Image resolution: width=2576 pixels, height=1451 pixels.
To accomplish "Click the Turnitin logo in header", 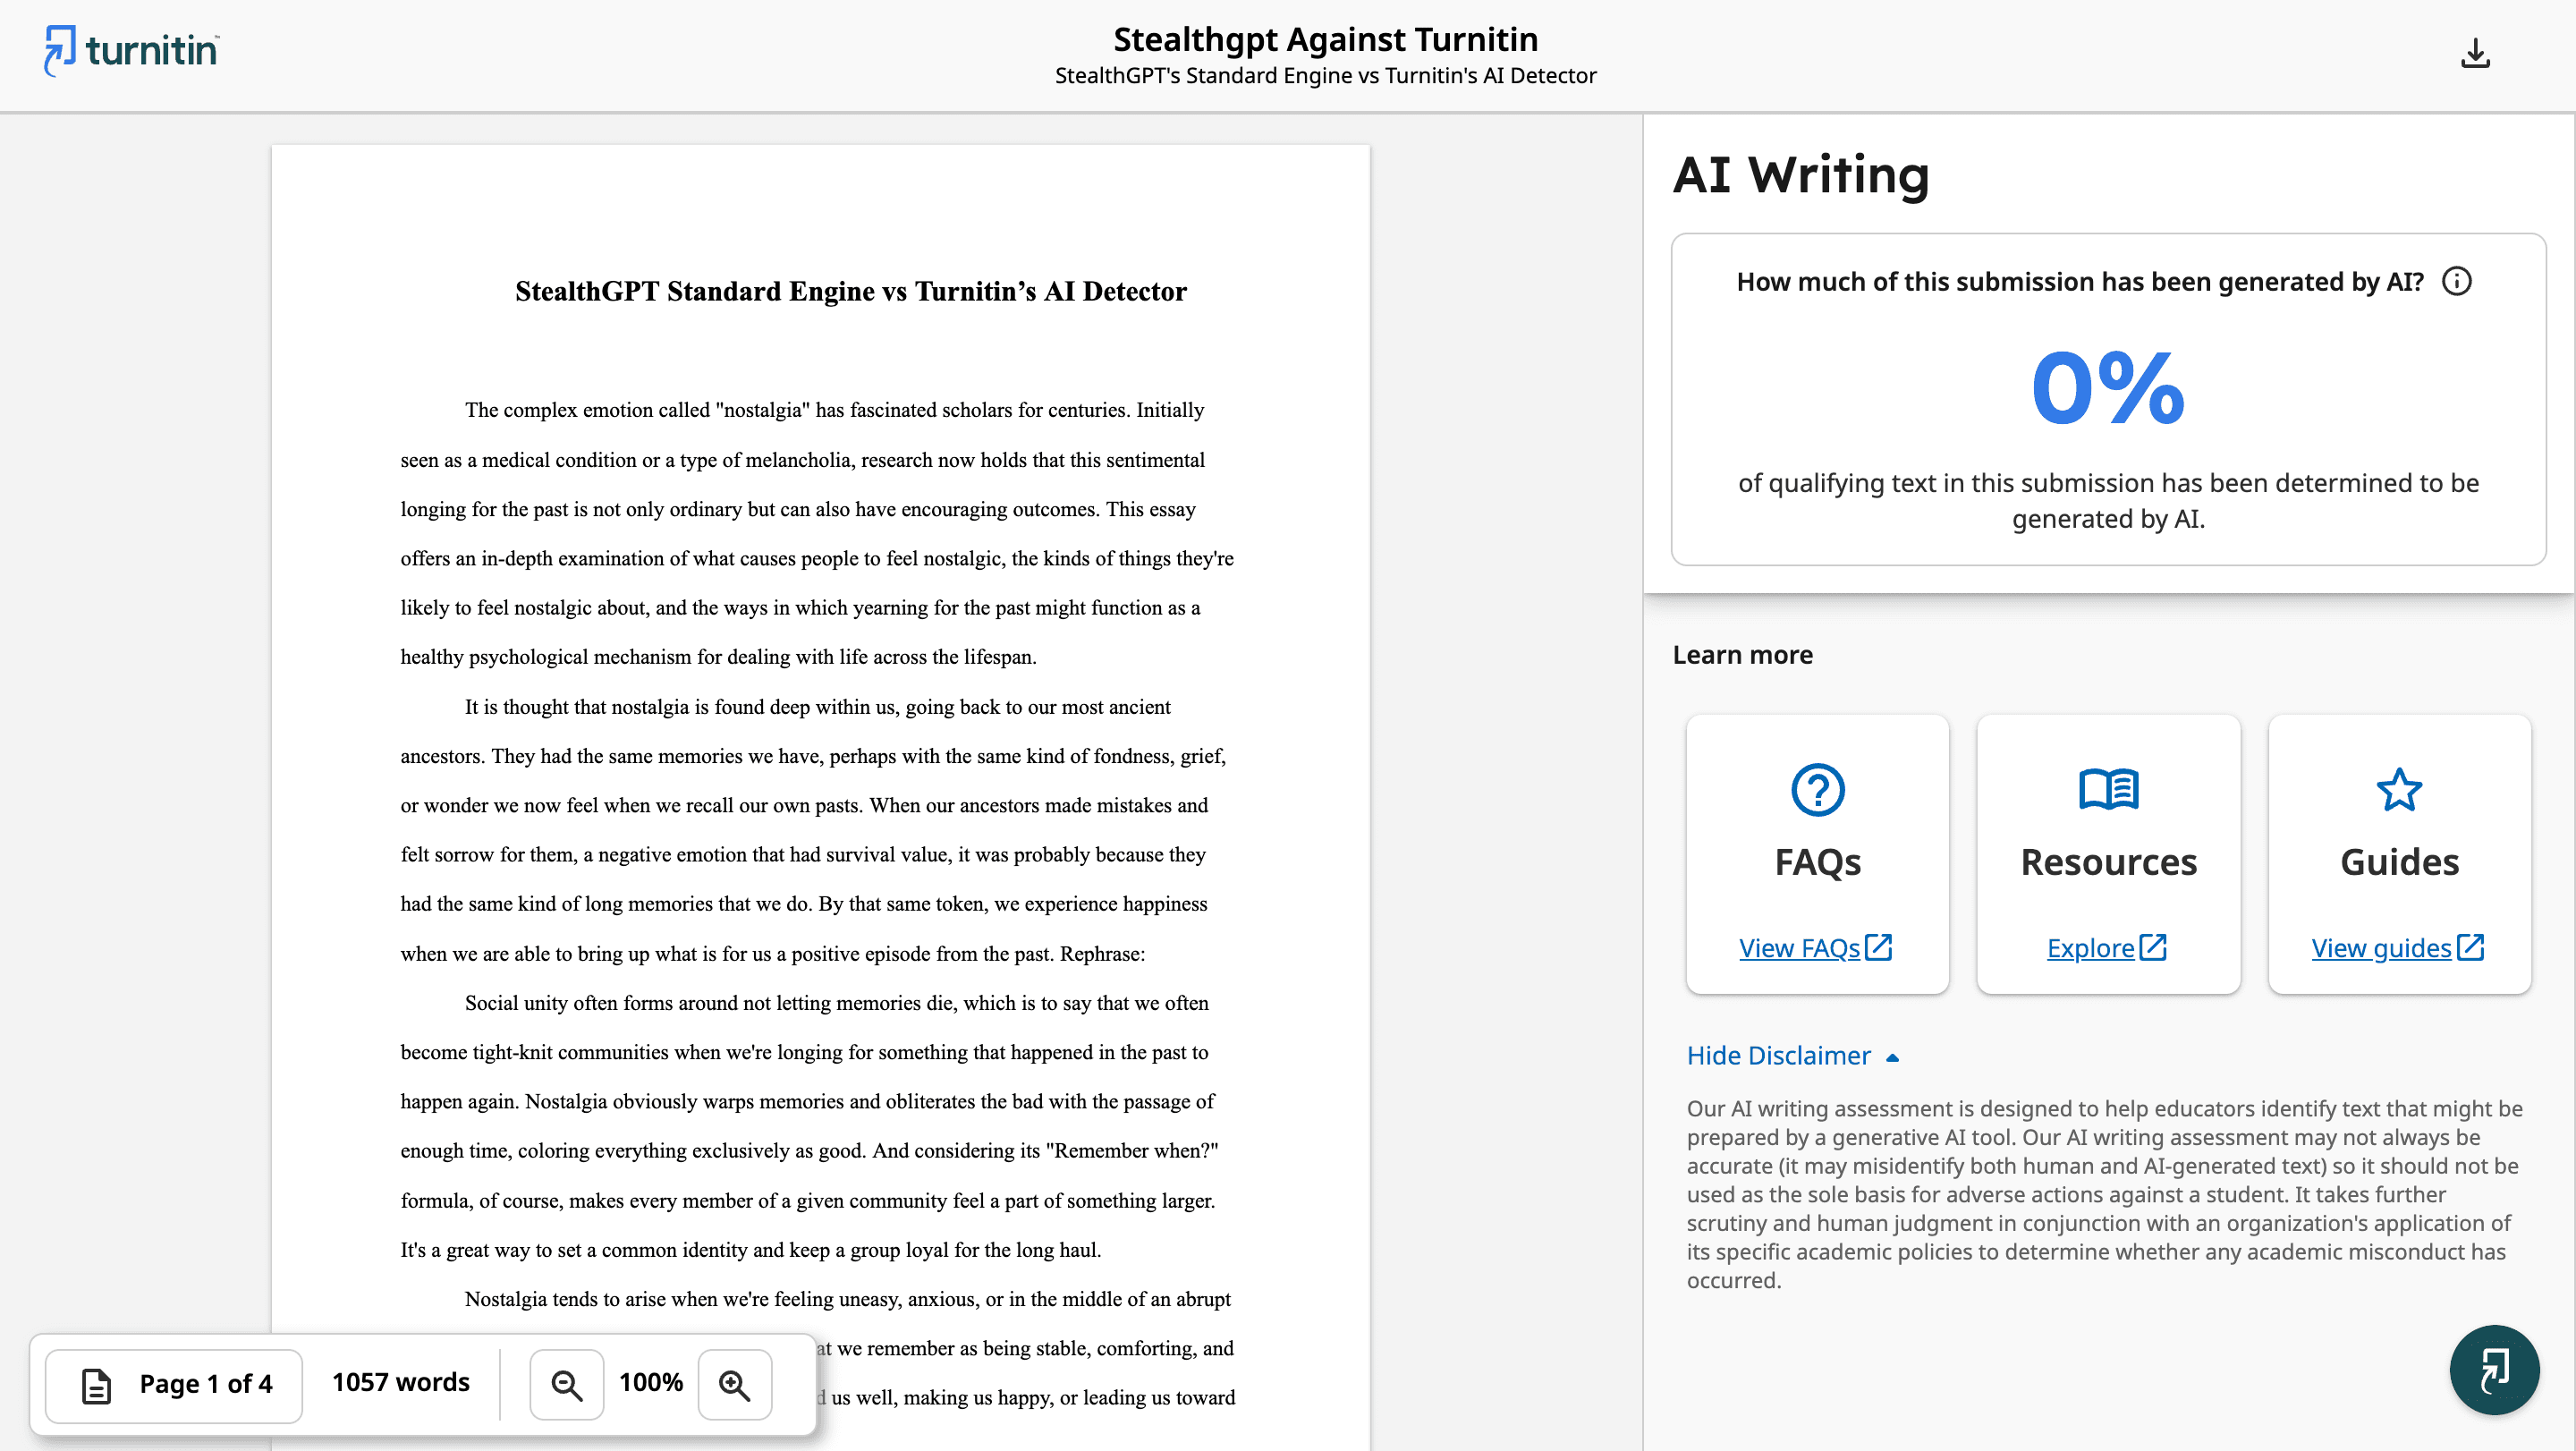I will [131, 50].
